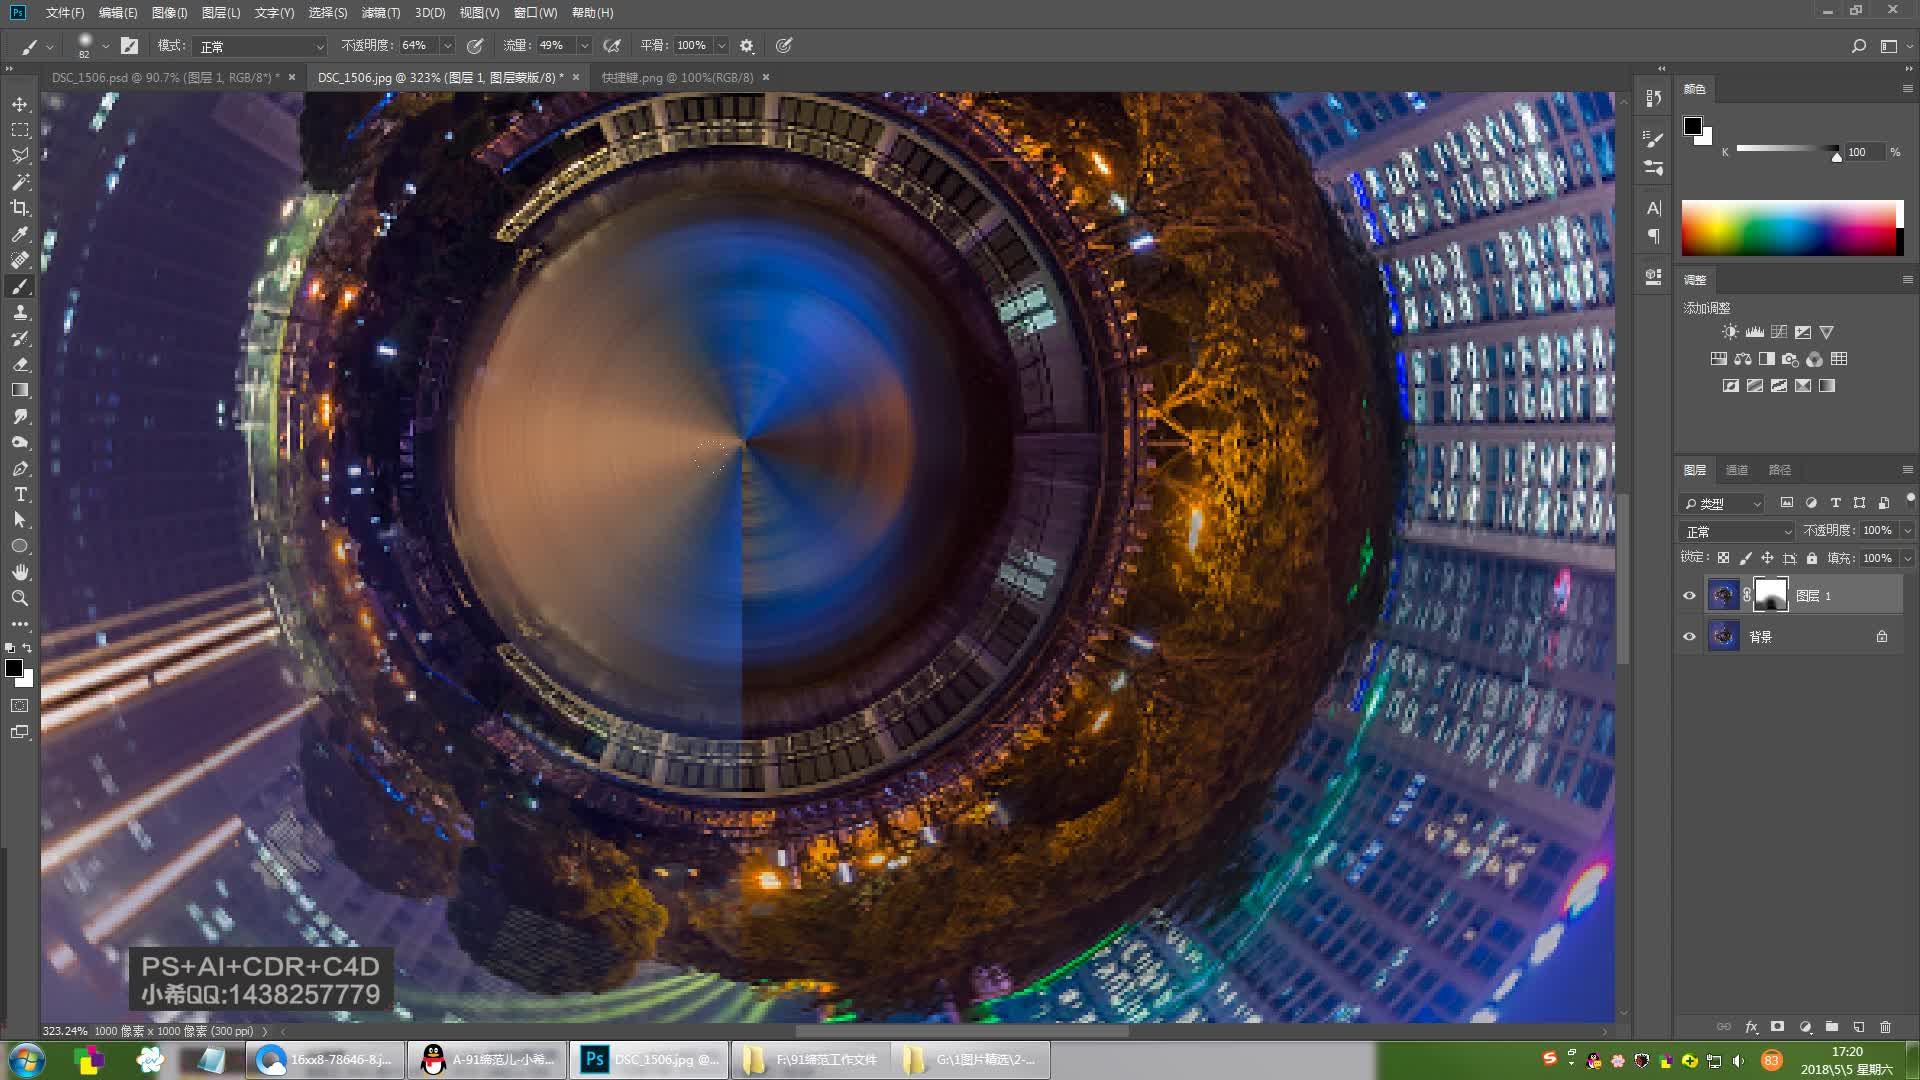The image size is (1920, 1080).
Task: Select the Zoom tool
Action: [x=20, y=598]
